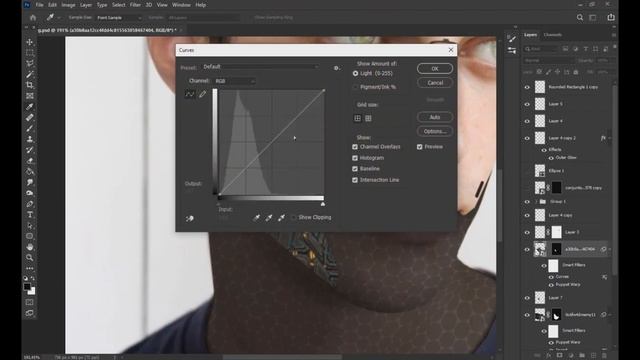The image size is (640, 360).
Task: Collapse effects on Layer 4 copy 2
Action: (610, 138)
